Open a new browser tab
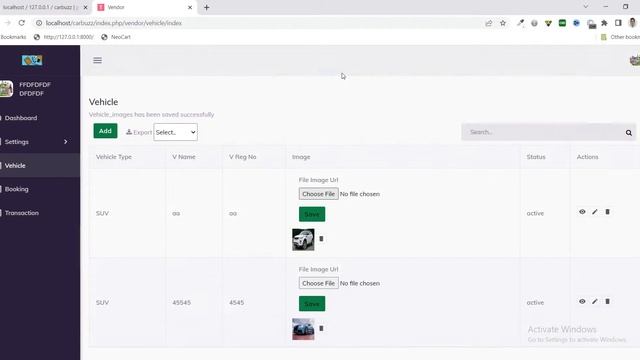Viewport: 640px width, 360px height. tap(207, 7)
